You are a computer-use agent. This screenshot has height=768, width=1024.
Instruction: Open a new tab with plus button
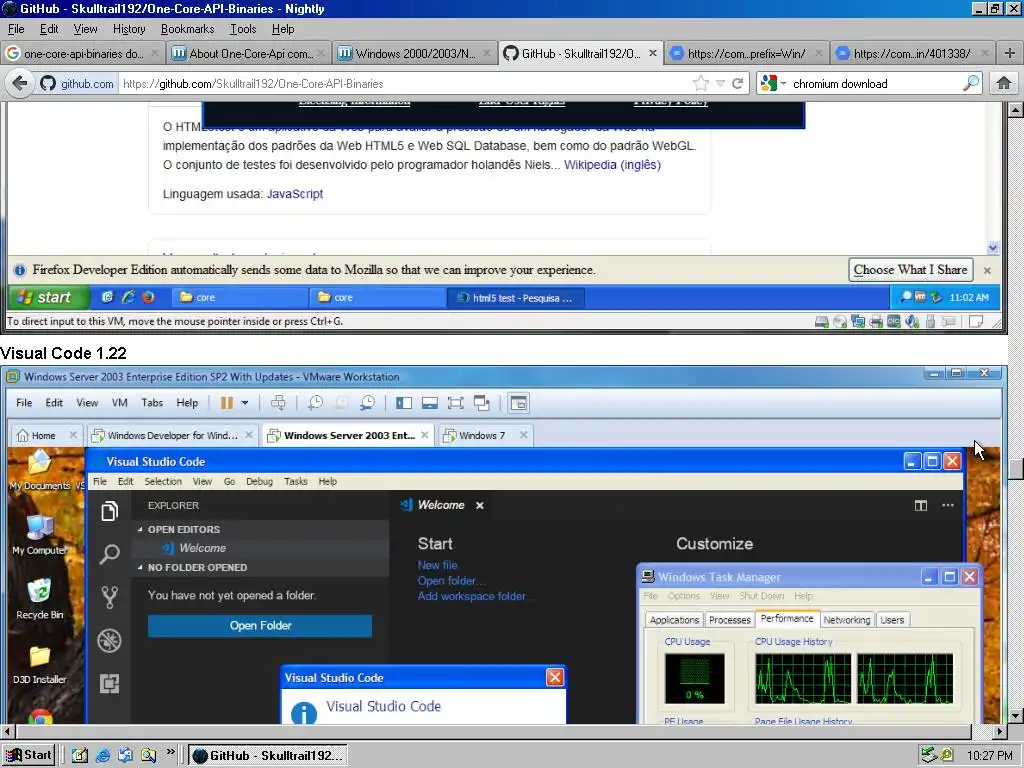[1010, 54]
